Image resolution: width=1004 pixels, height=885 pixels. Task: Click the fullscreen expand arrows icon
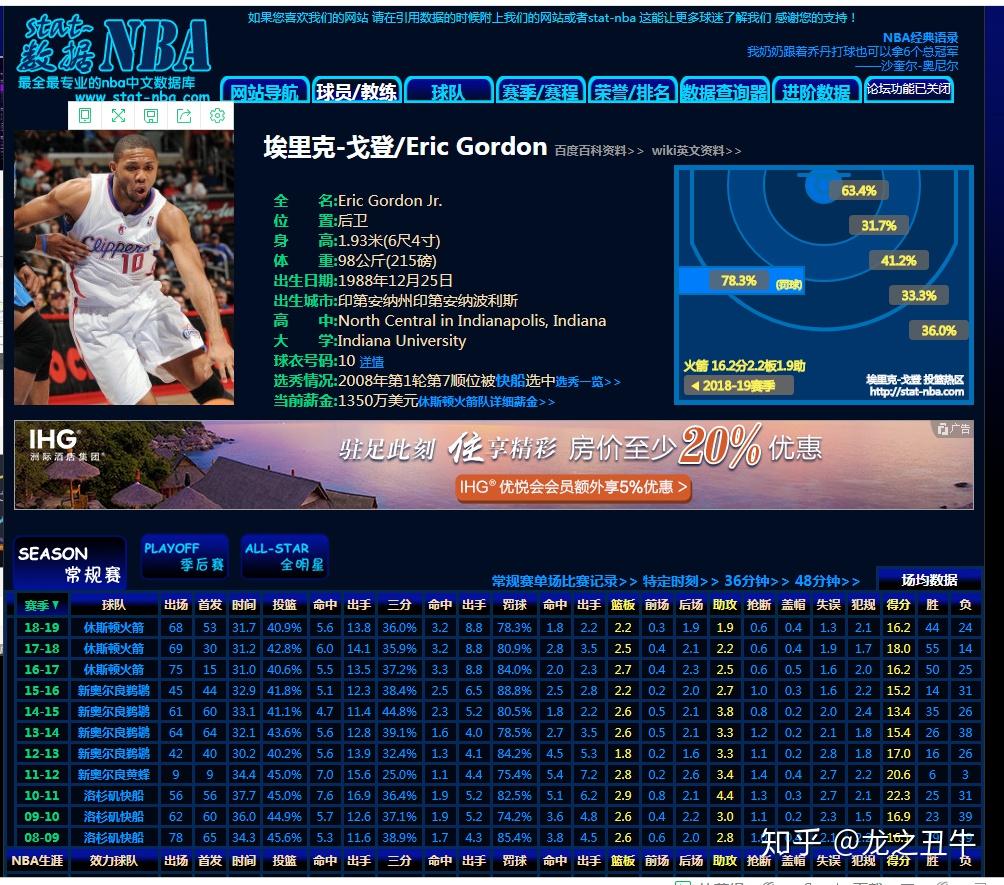(x=118, y=116)
